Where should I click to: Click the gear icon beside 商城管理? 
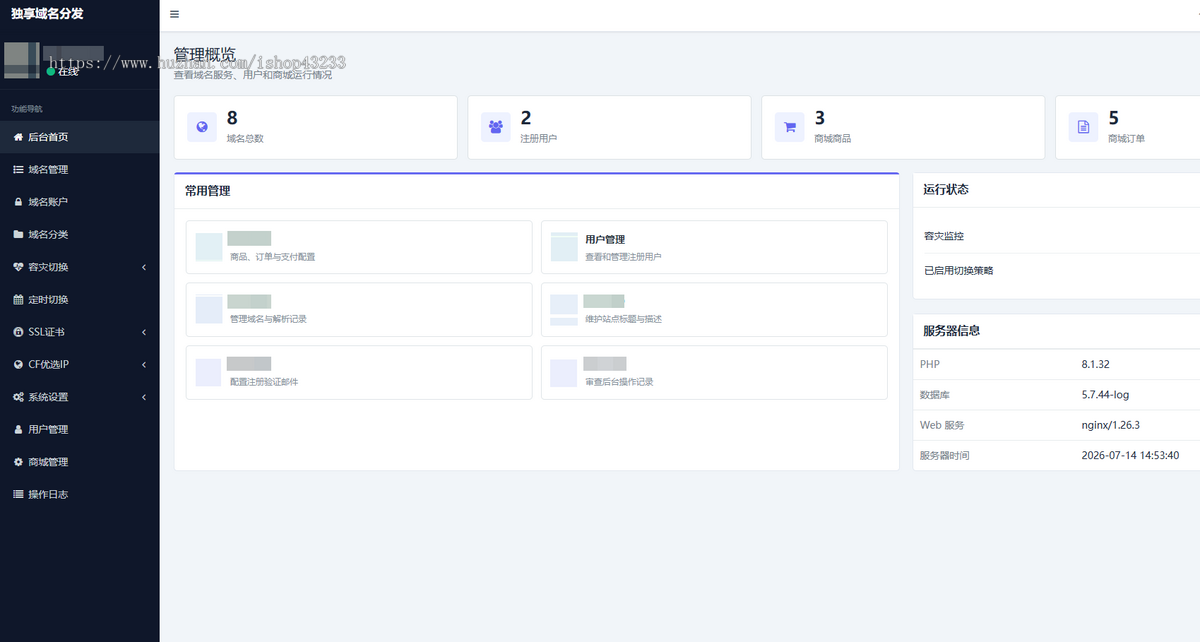coord(18,462)
